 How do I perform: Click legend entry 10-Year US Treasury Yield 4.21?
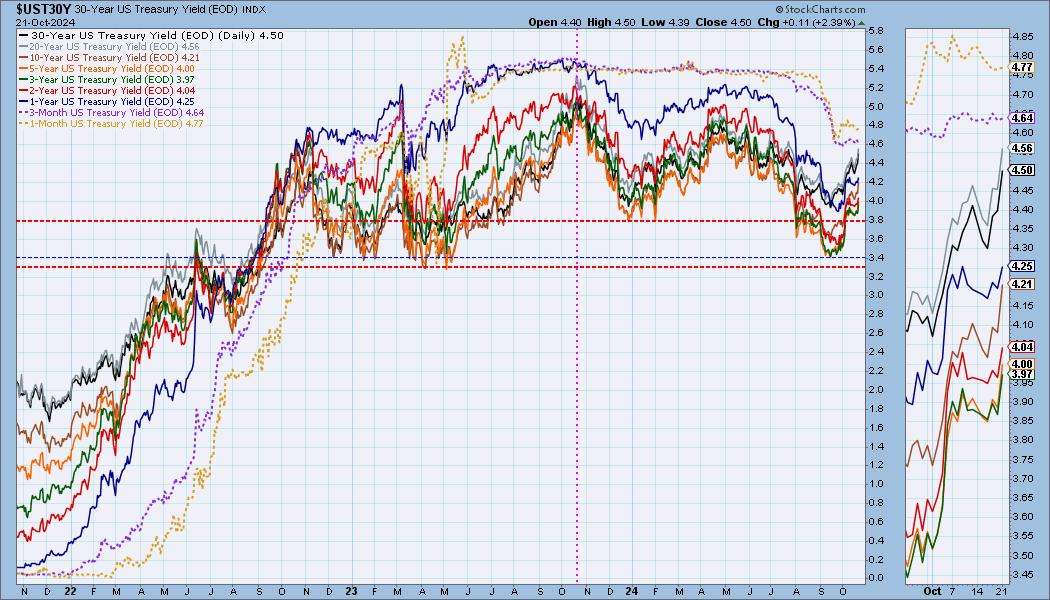pyautogui.click(x=110, y=58)
